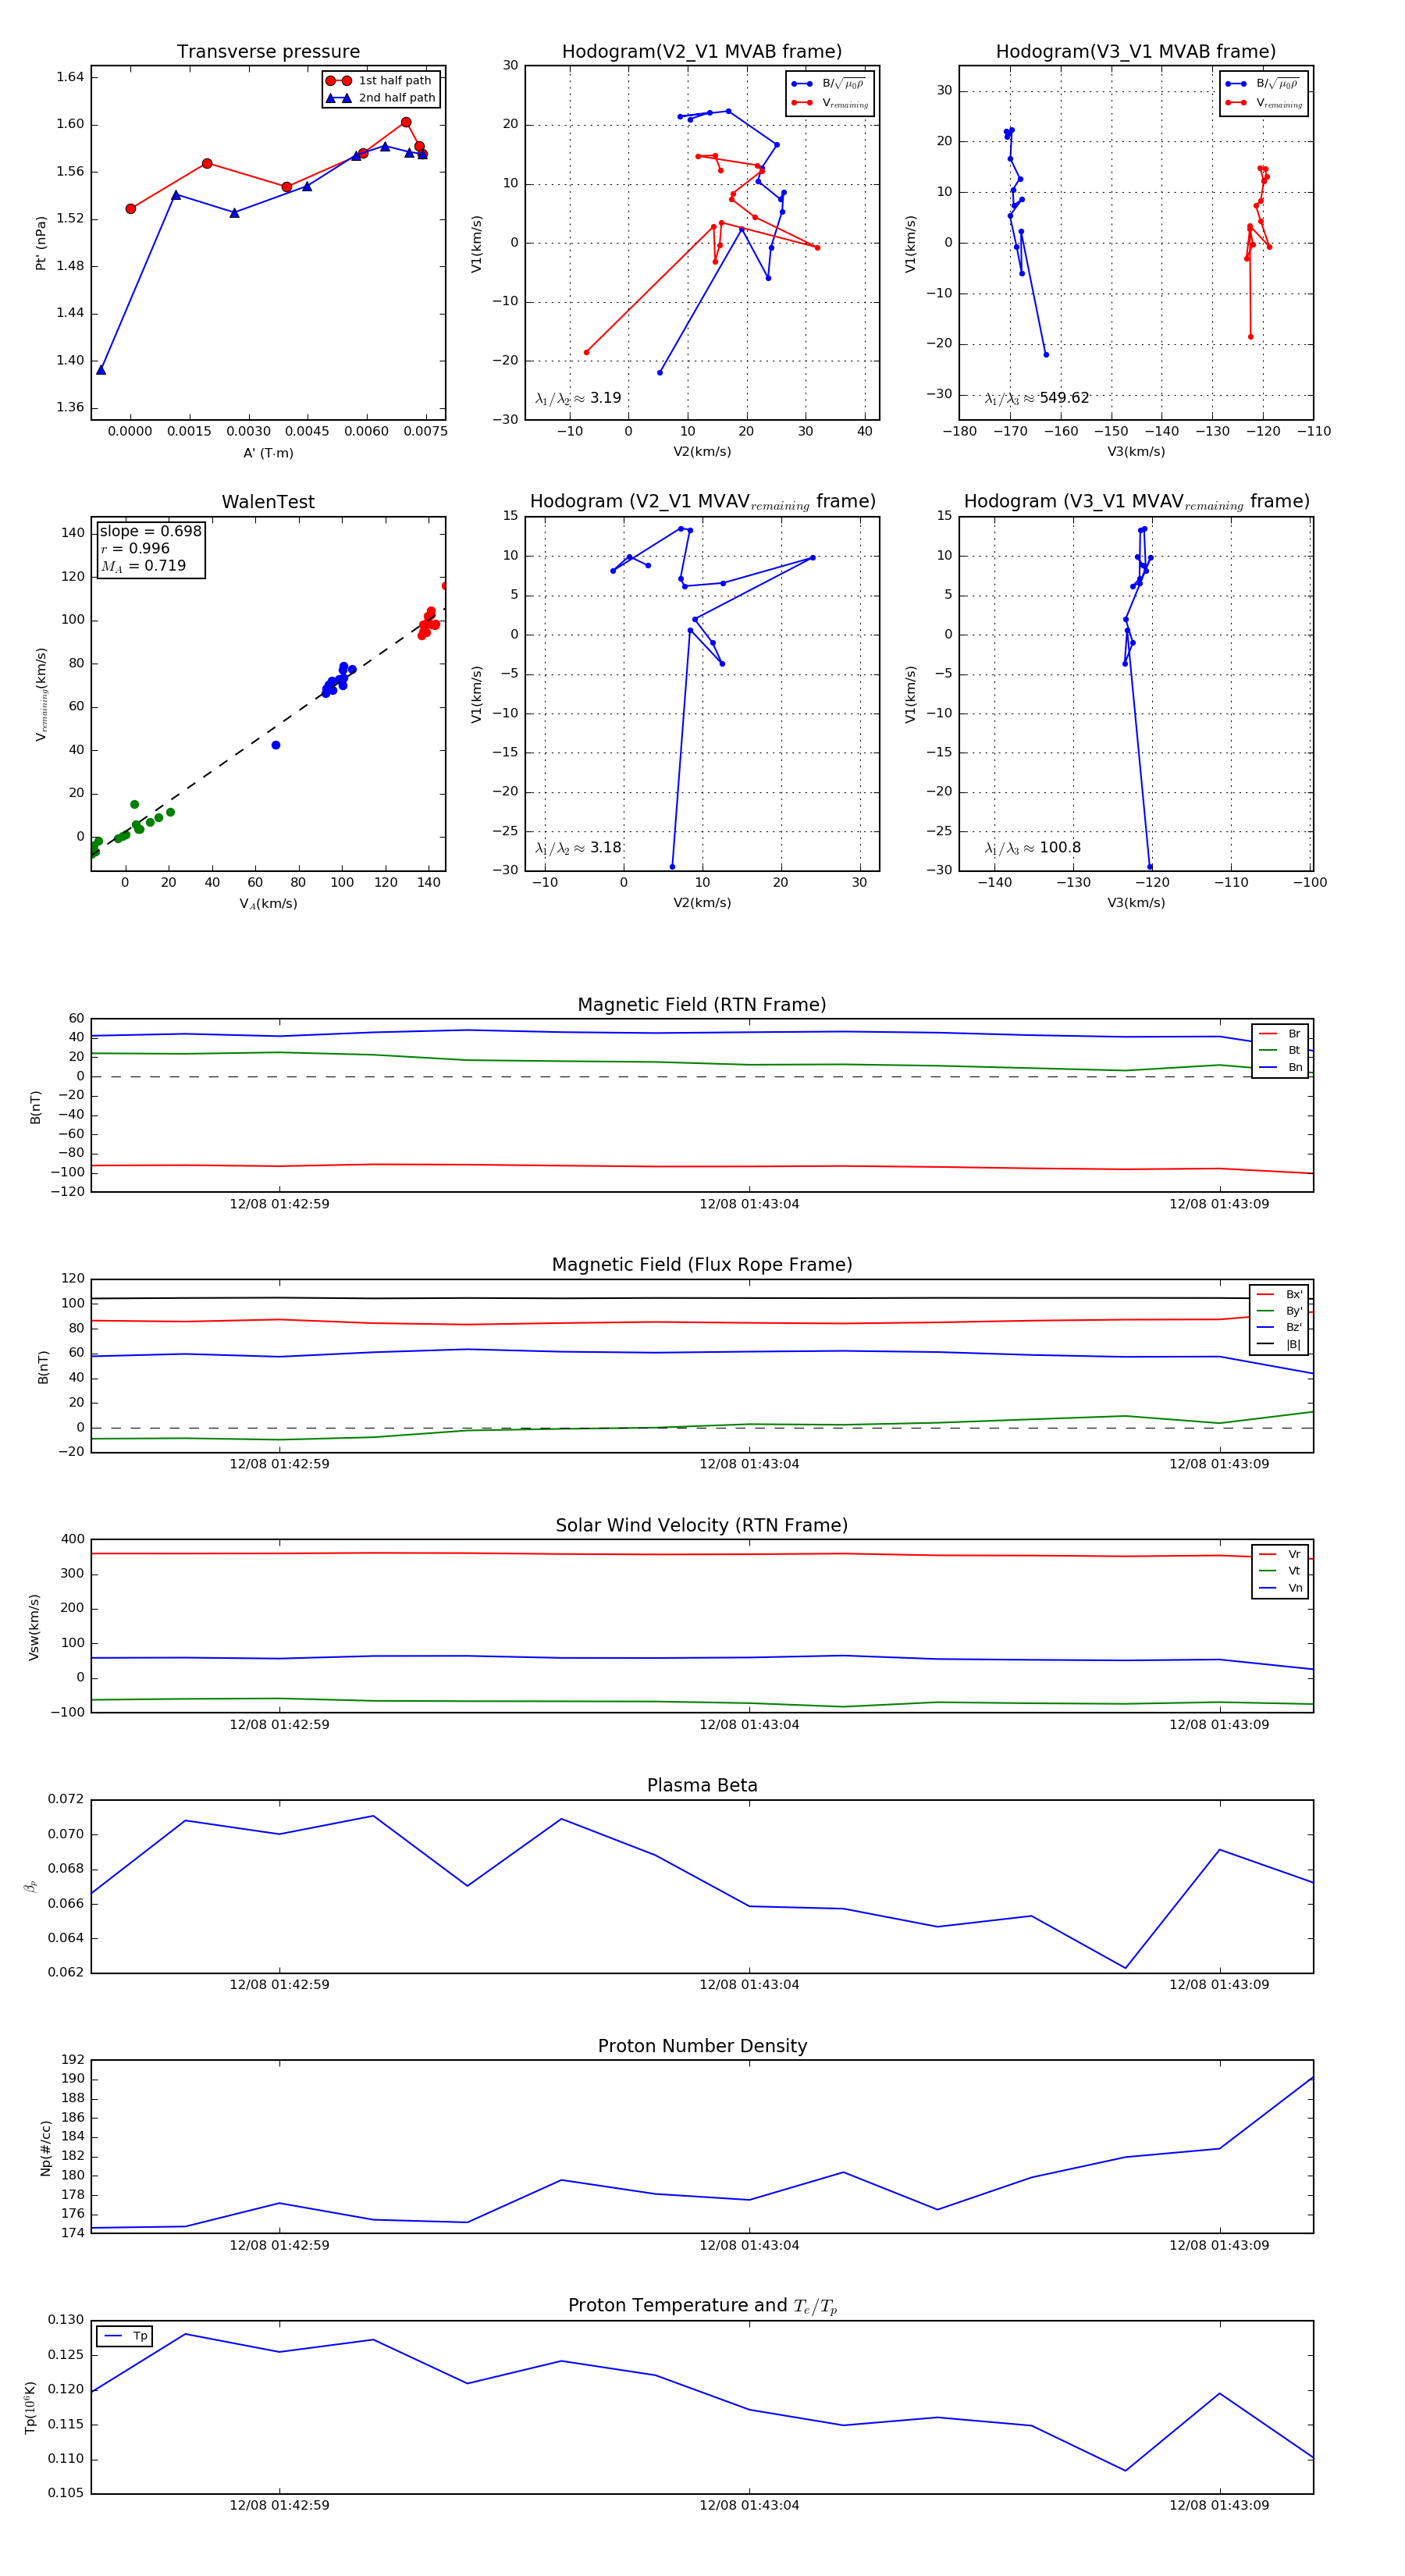1405x2576 pixels.
Task: Click '12/08 01:43:04' tick under Plasma Beta
Action: 749,1984
